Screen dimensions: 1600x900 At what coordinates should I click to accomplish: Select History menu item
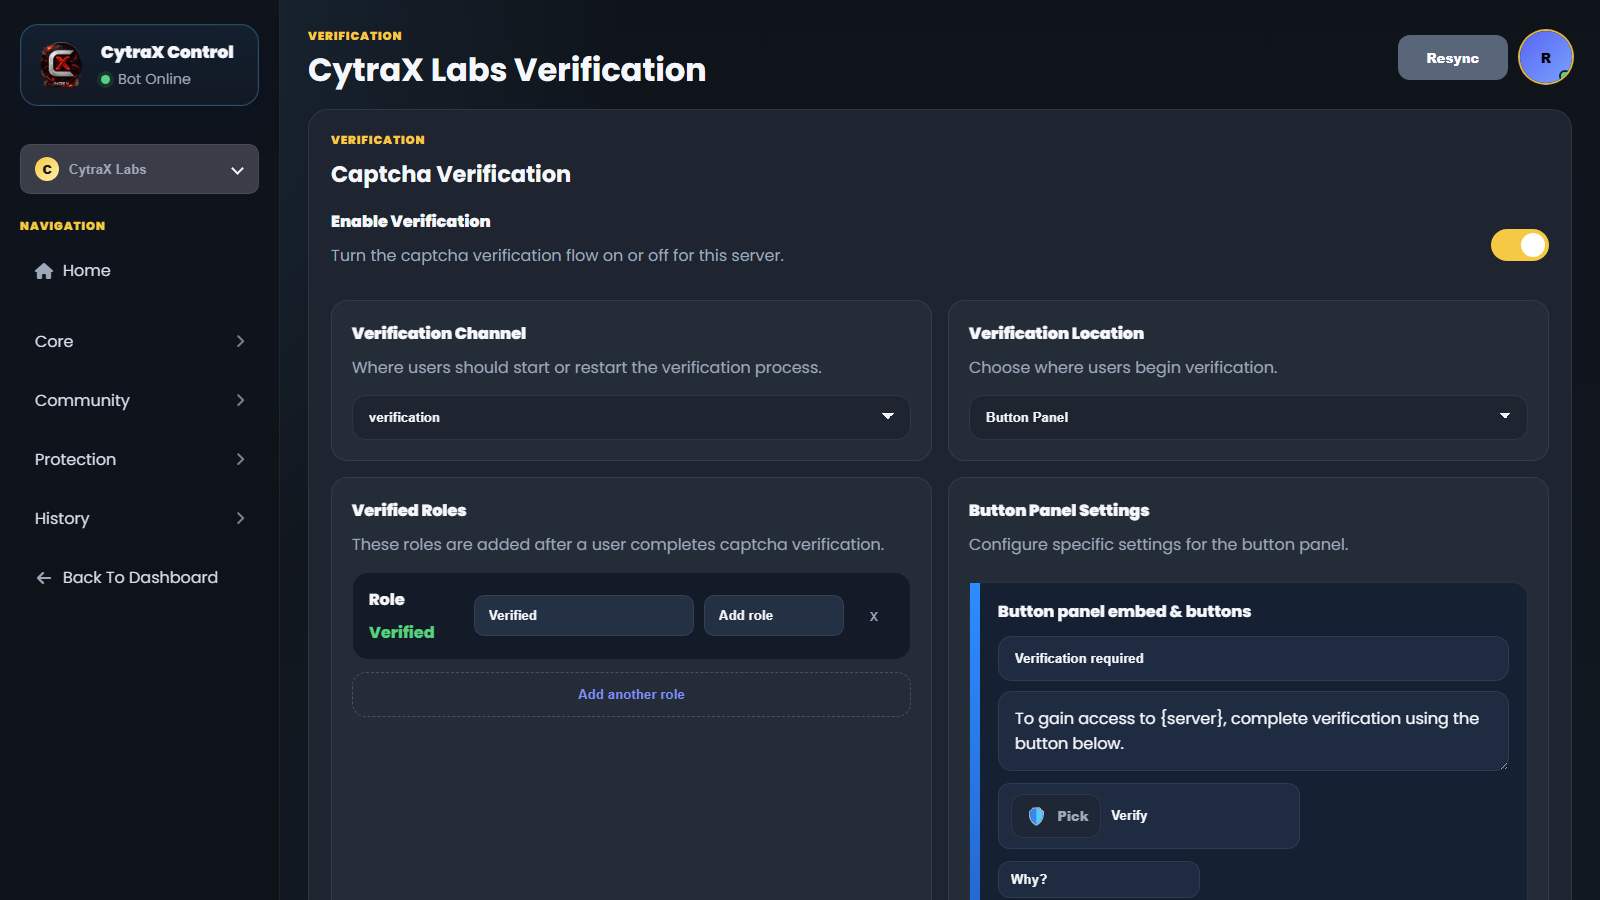(139, 519)
